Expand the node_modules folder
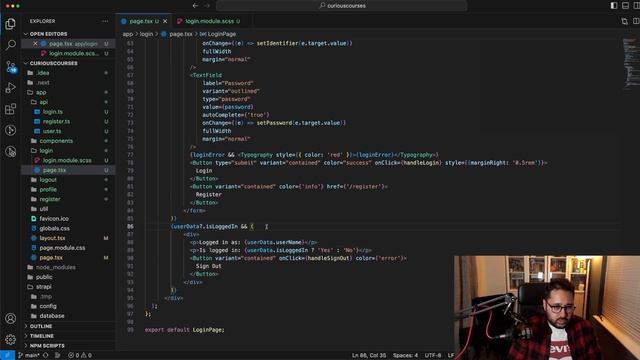640x360 pixels. (68, 267)
